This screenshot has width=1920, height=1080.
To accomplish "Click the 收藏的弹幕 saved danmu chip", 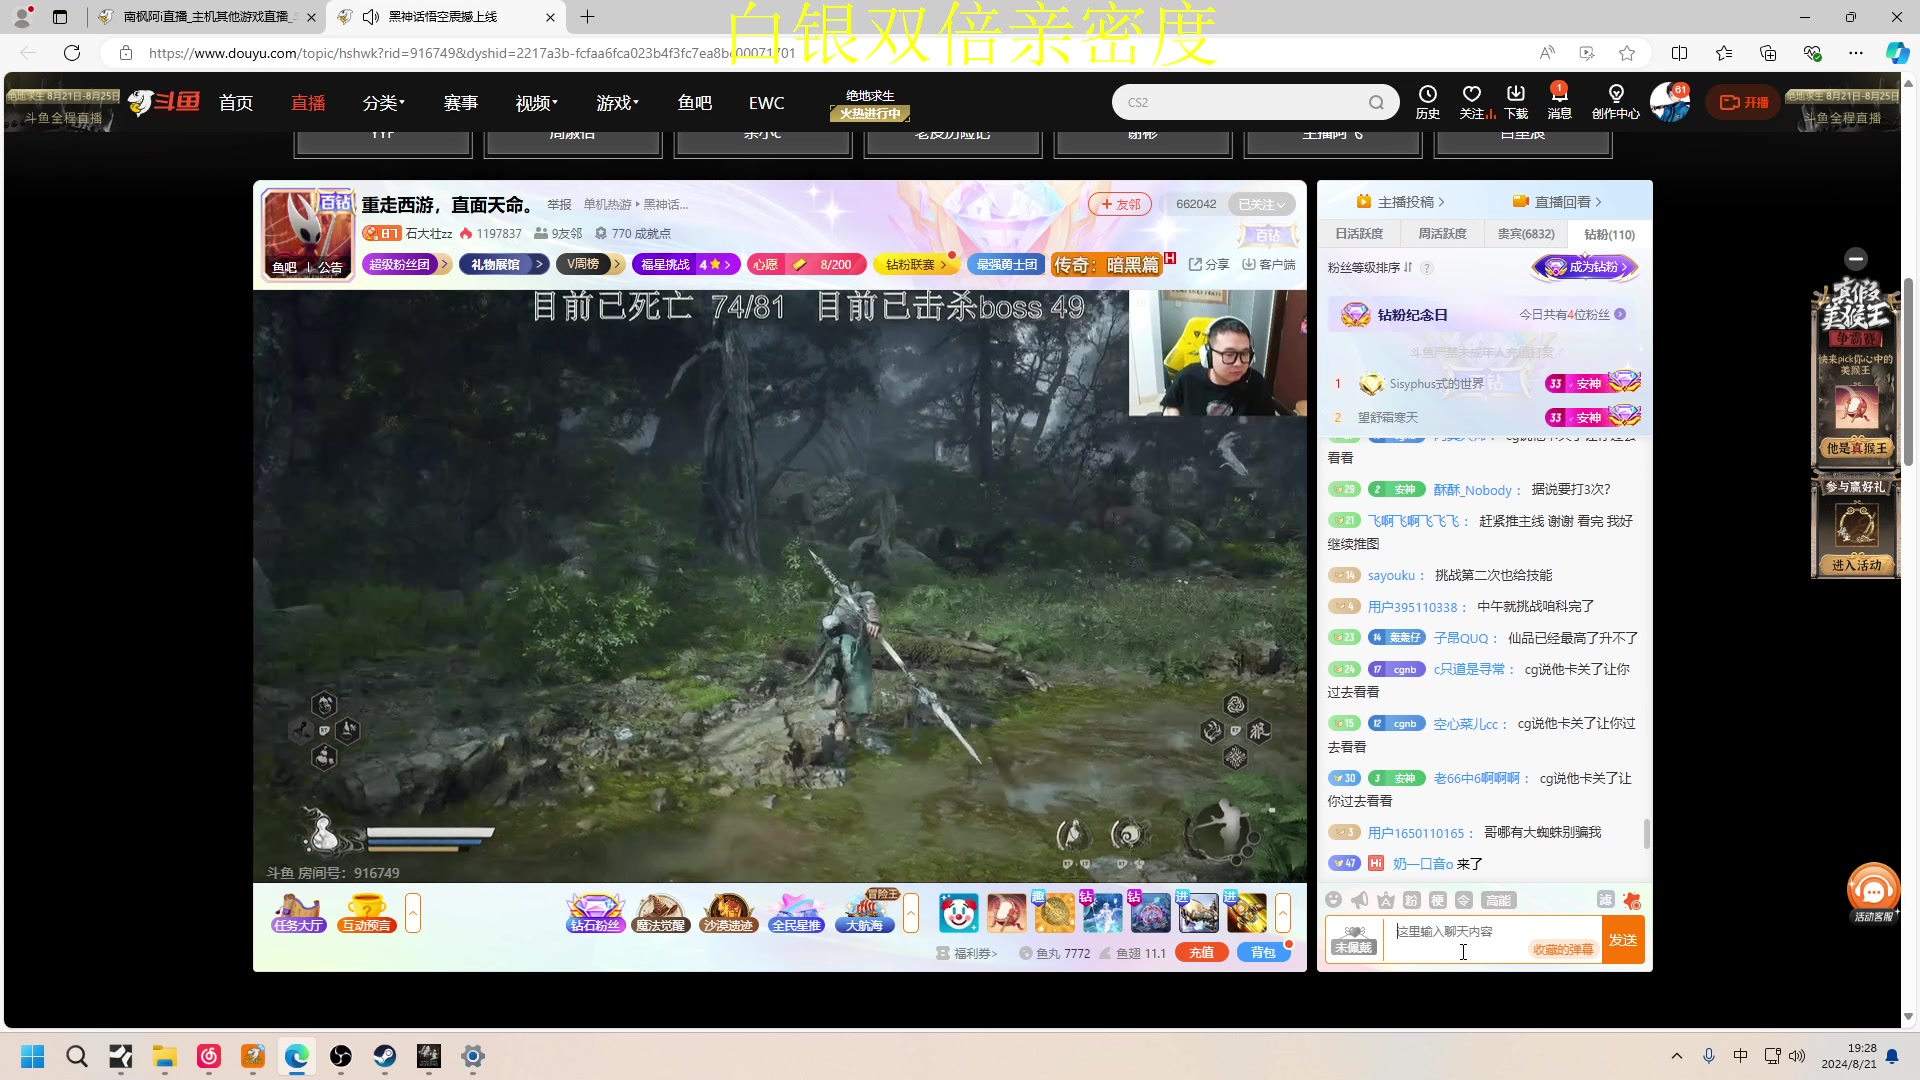I will click(x=1563, y=950).
